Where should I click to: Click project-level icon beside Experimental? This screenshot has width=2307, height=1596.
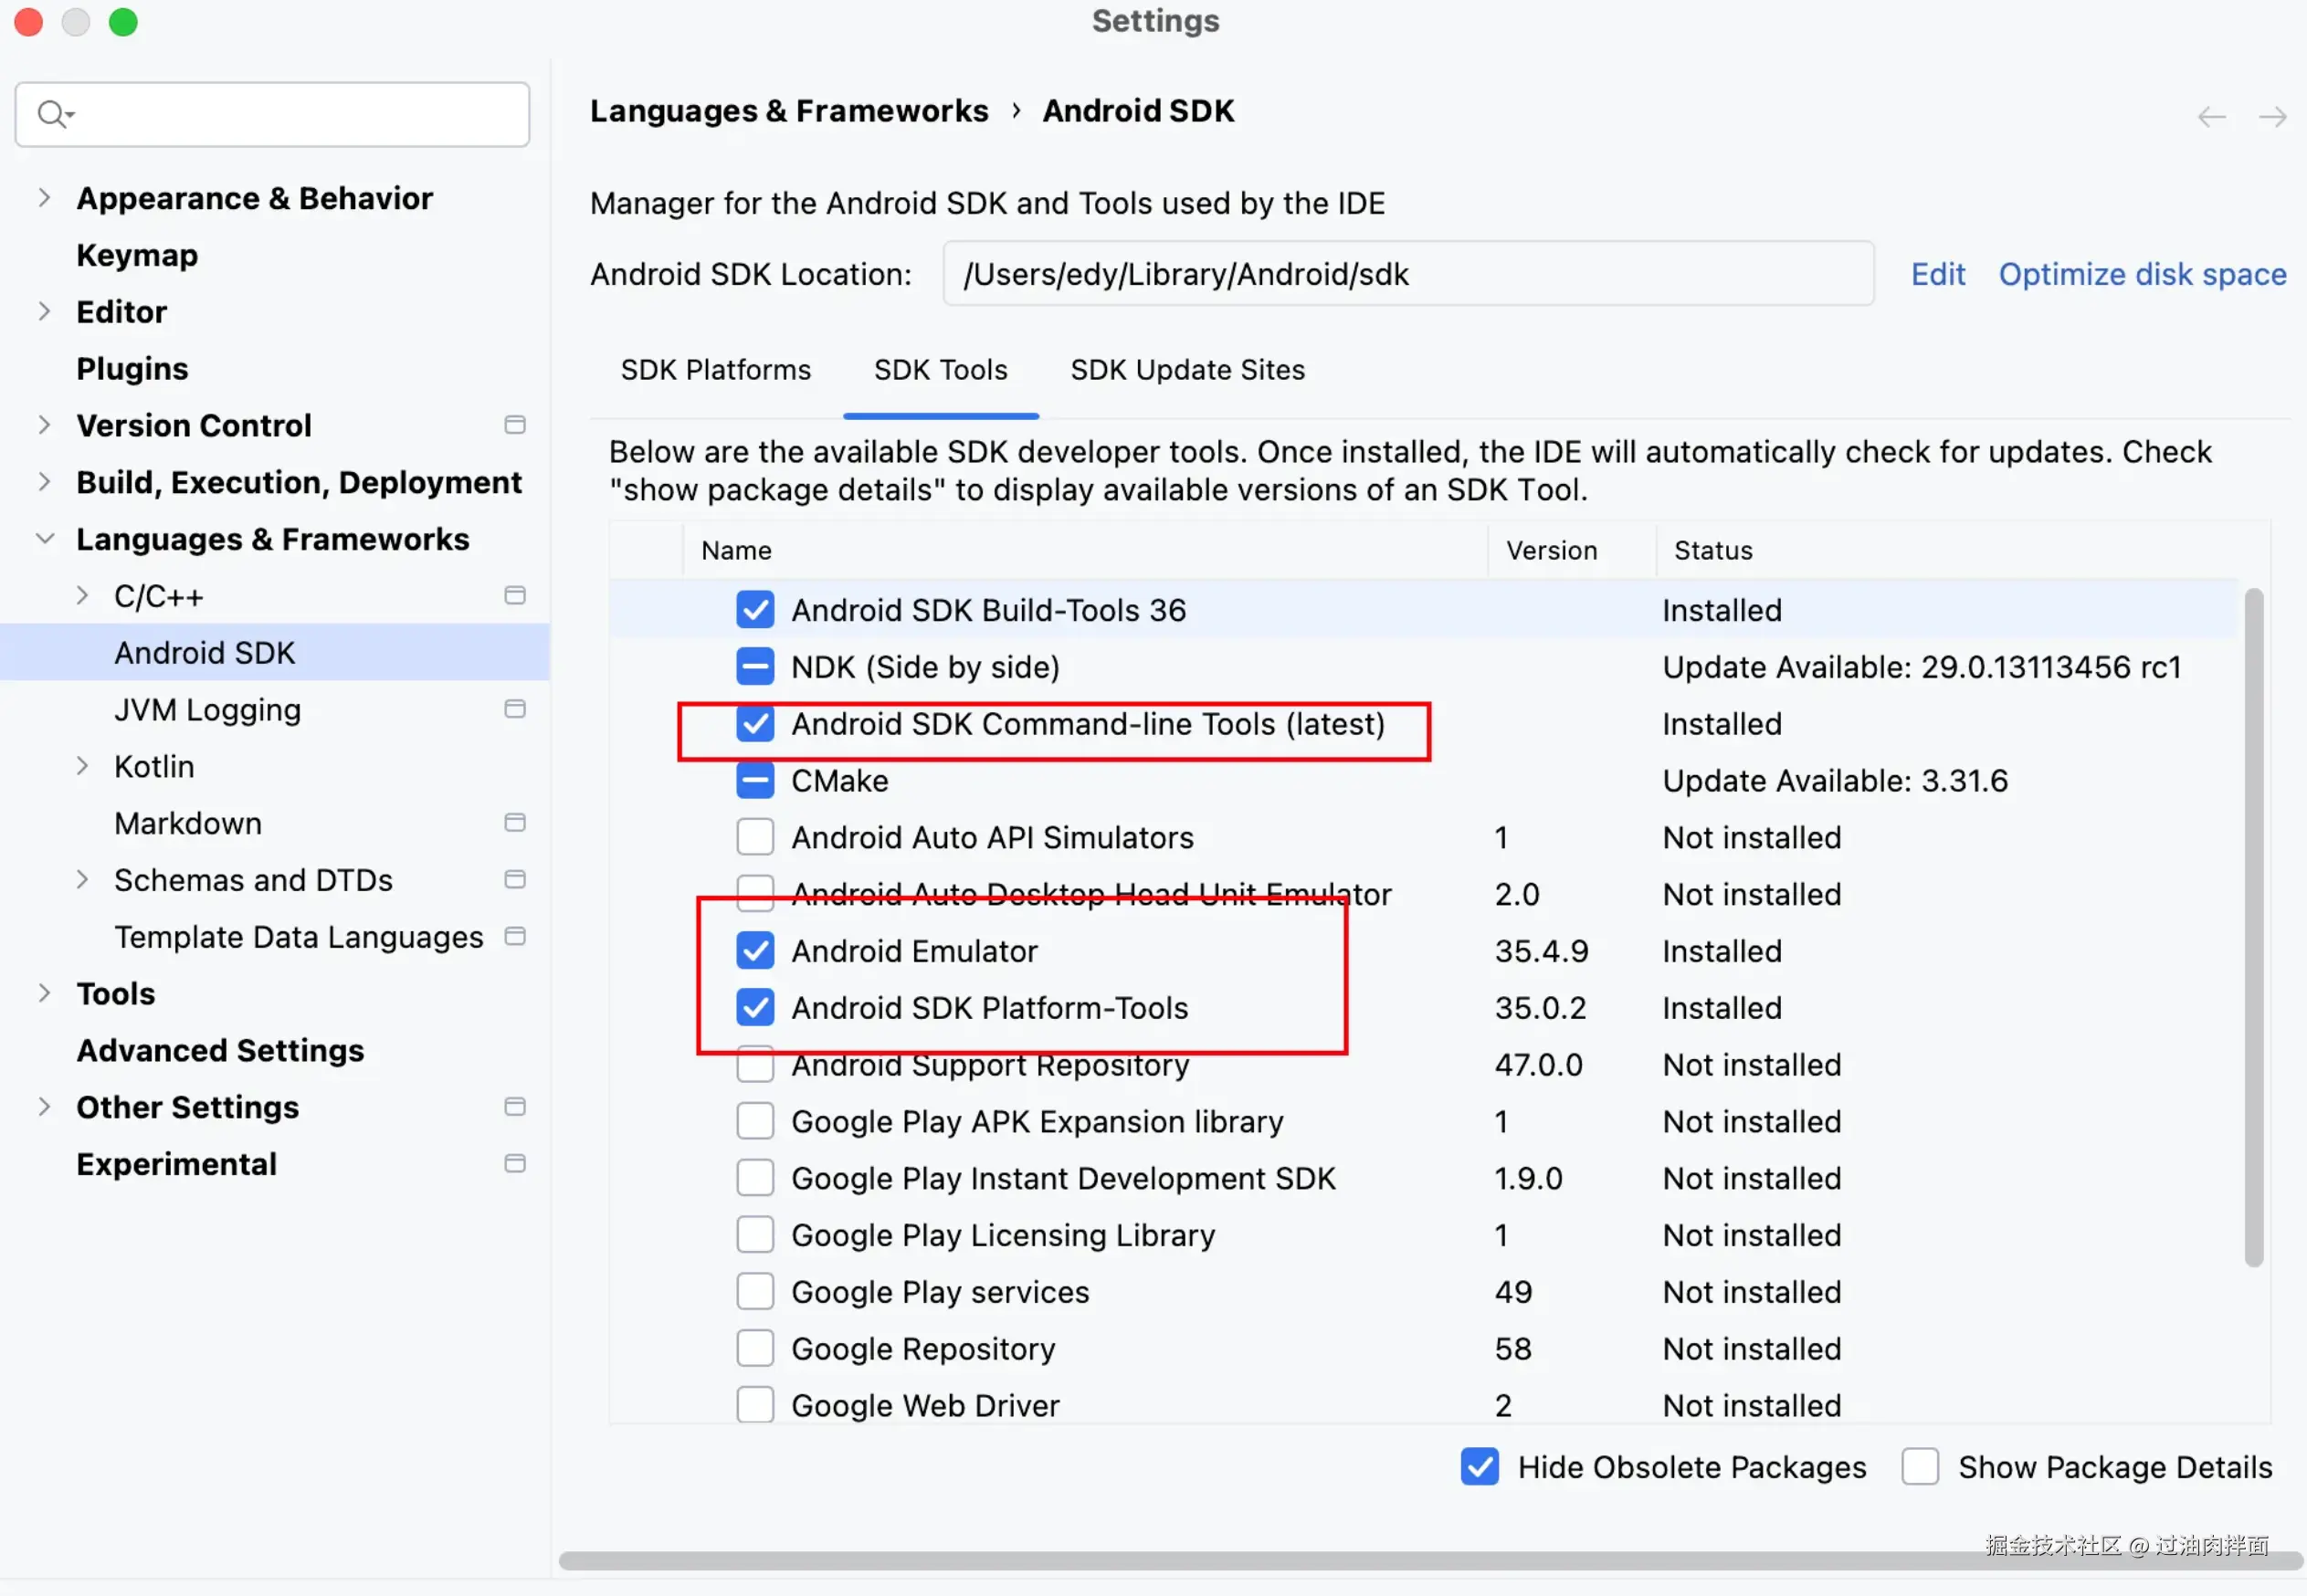[515, 1163]
